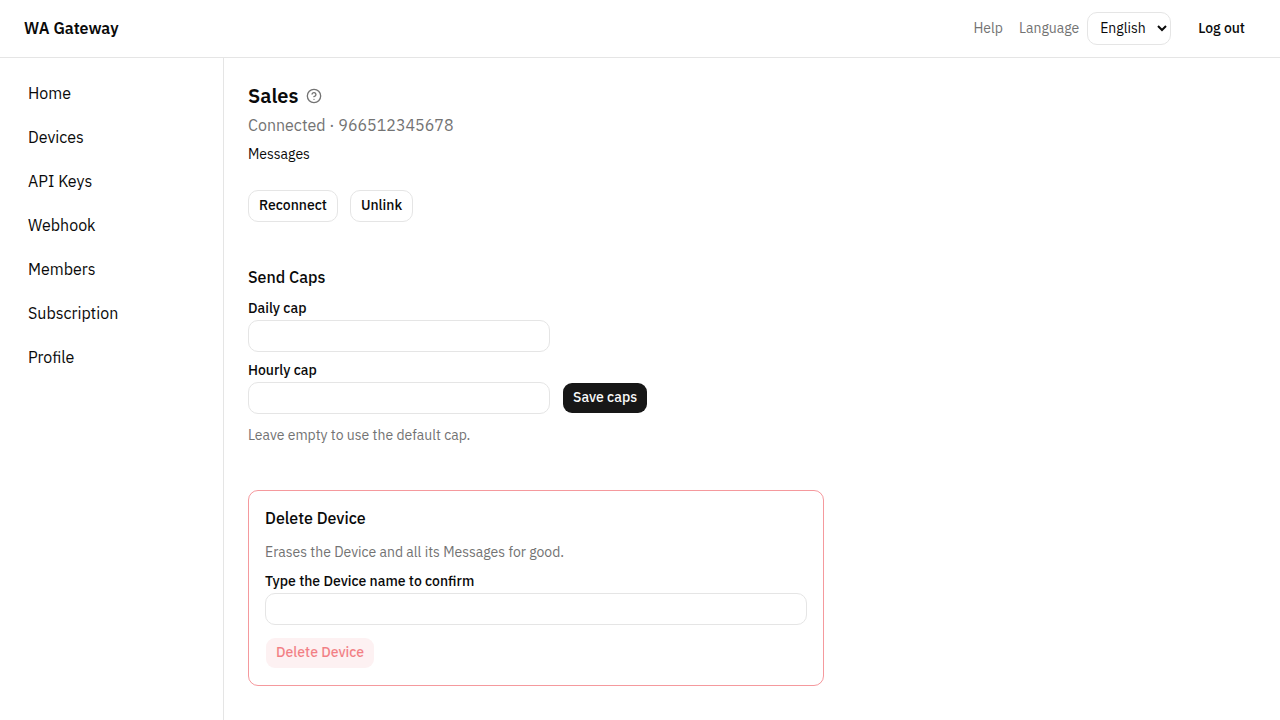
Task: Click the 'Sales' device title
Action: pos(273,96)
